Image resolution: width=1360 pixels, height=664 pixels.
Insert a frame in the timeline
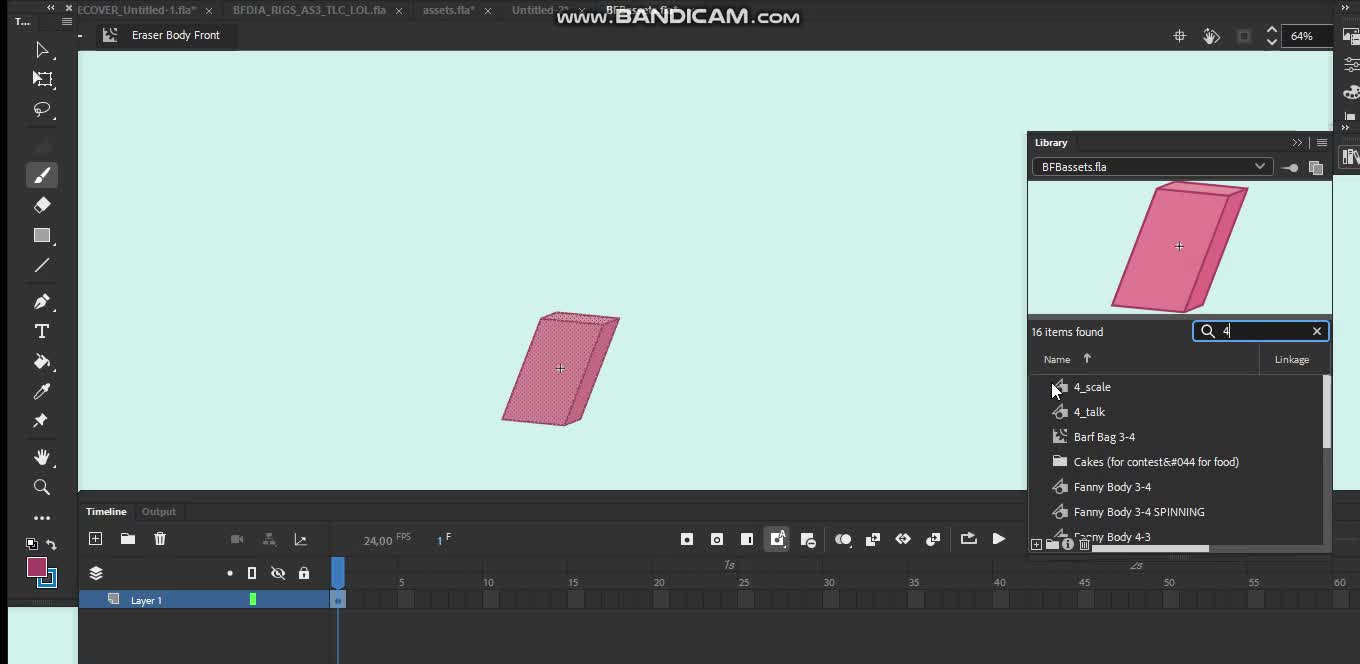pos(747,539)
